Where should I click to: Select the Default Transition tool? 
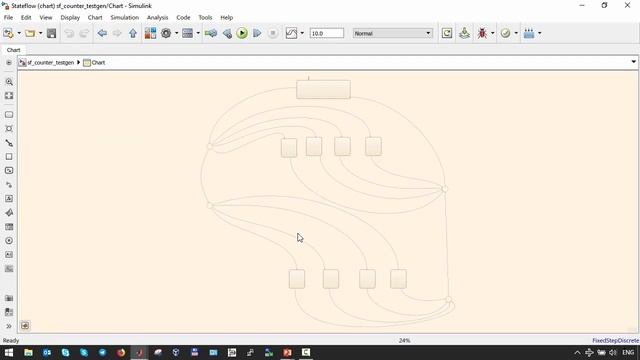coord(9,143)
